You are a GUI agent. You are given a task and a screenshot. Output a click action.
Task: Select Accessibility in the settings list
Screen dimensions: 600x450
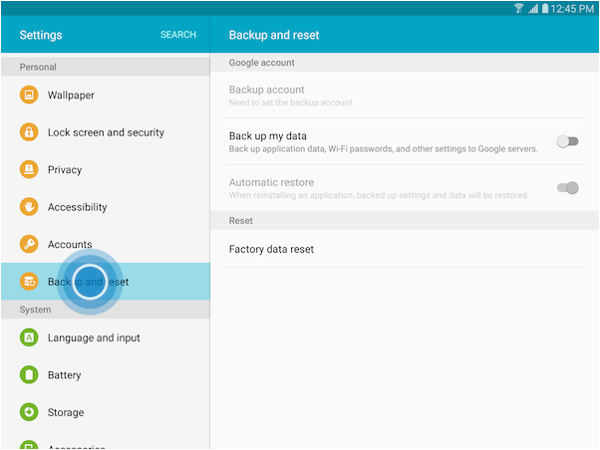pyautogui.click(x=106, y=207)
